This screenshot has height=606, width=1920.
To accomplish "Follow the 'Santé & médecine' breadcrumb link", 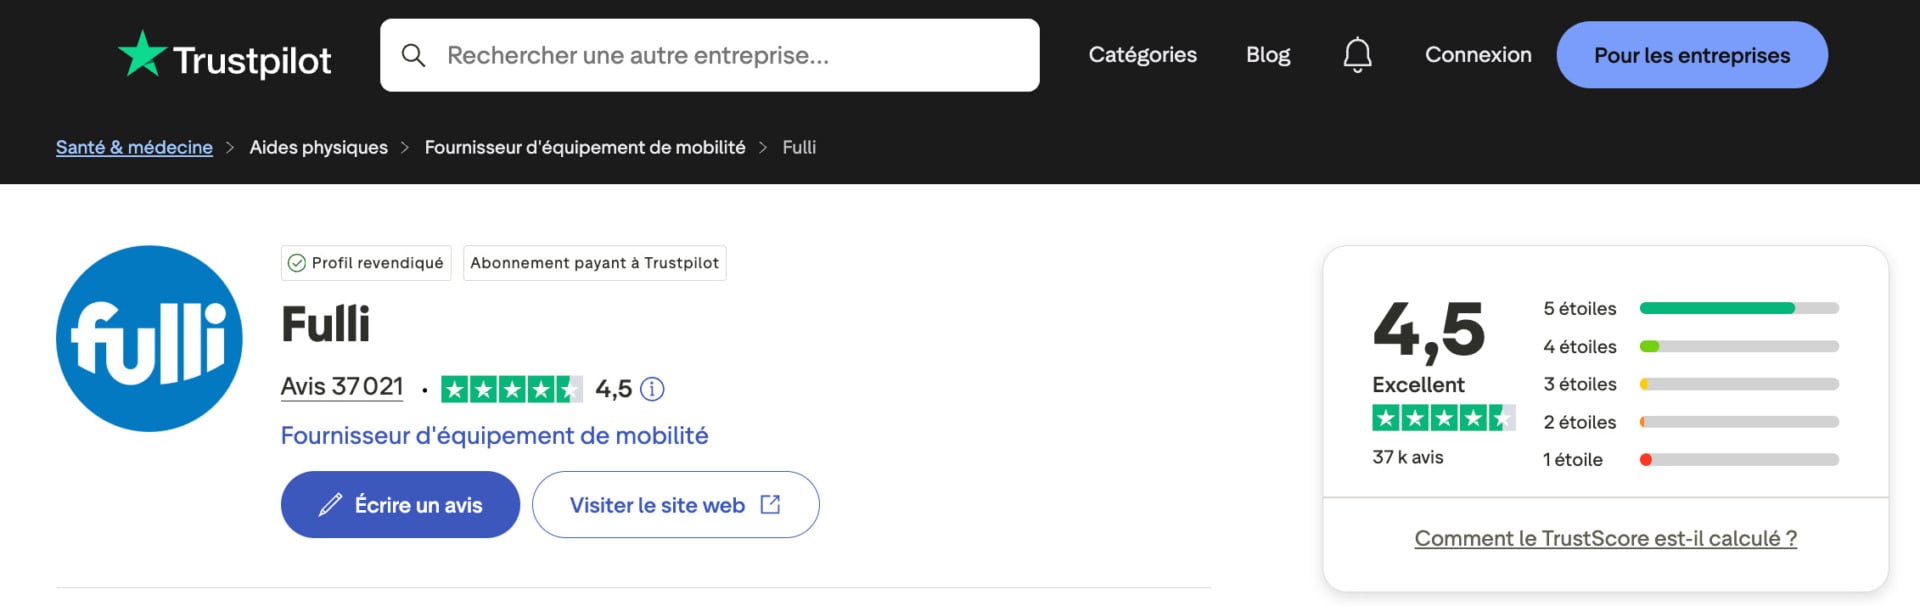I will coord(134,147).
